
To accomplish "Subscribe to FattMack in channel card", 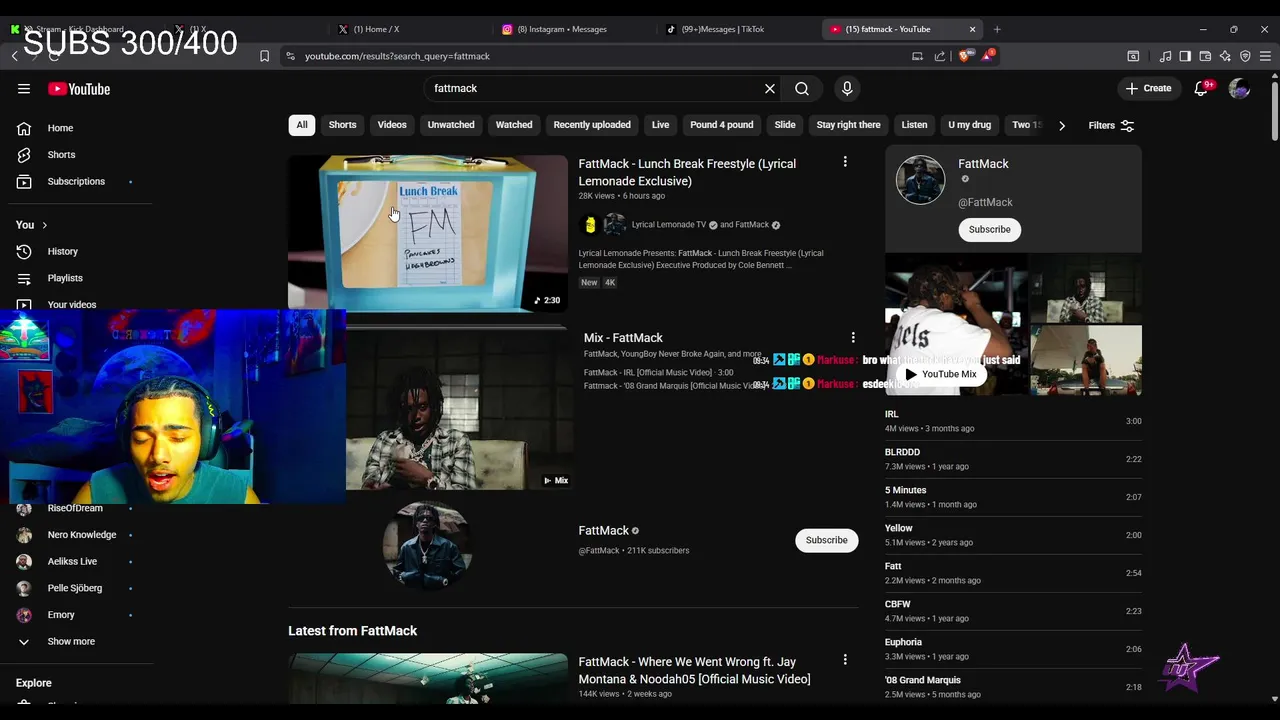I will [989, 230].
